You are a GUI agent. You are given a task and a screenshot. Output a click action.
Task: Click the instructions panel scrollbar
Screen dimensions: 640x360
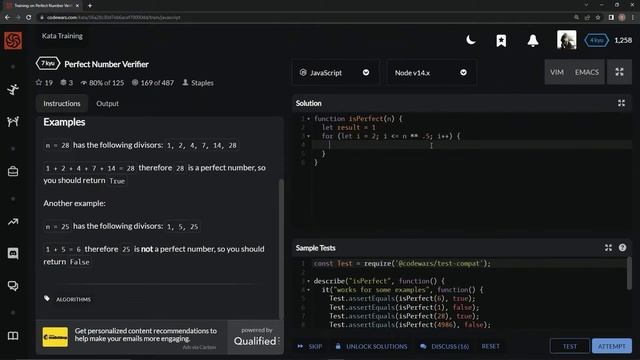coord(281,249)
